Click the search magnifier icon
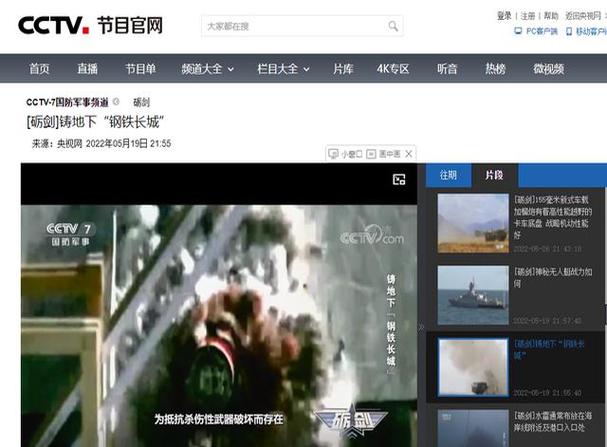The width and height of the screenshot is (607, 447). click(393, 26)
